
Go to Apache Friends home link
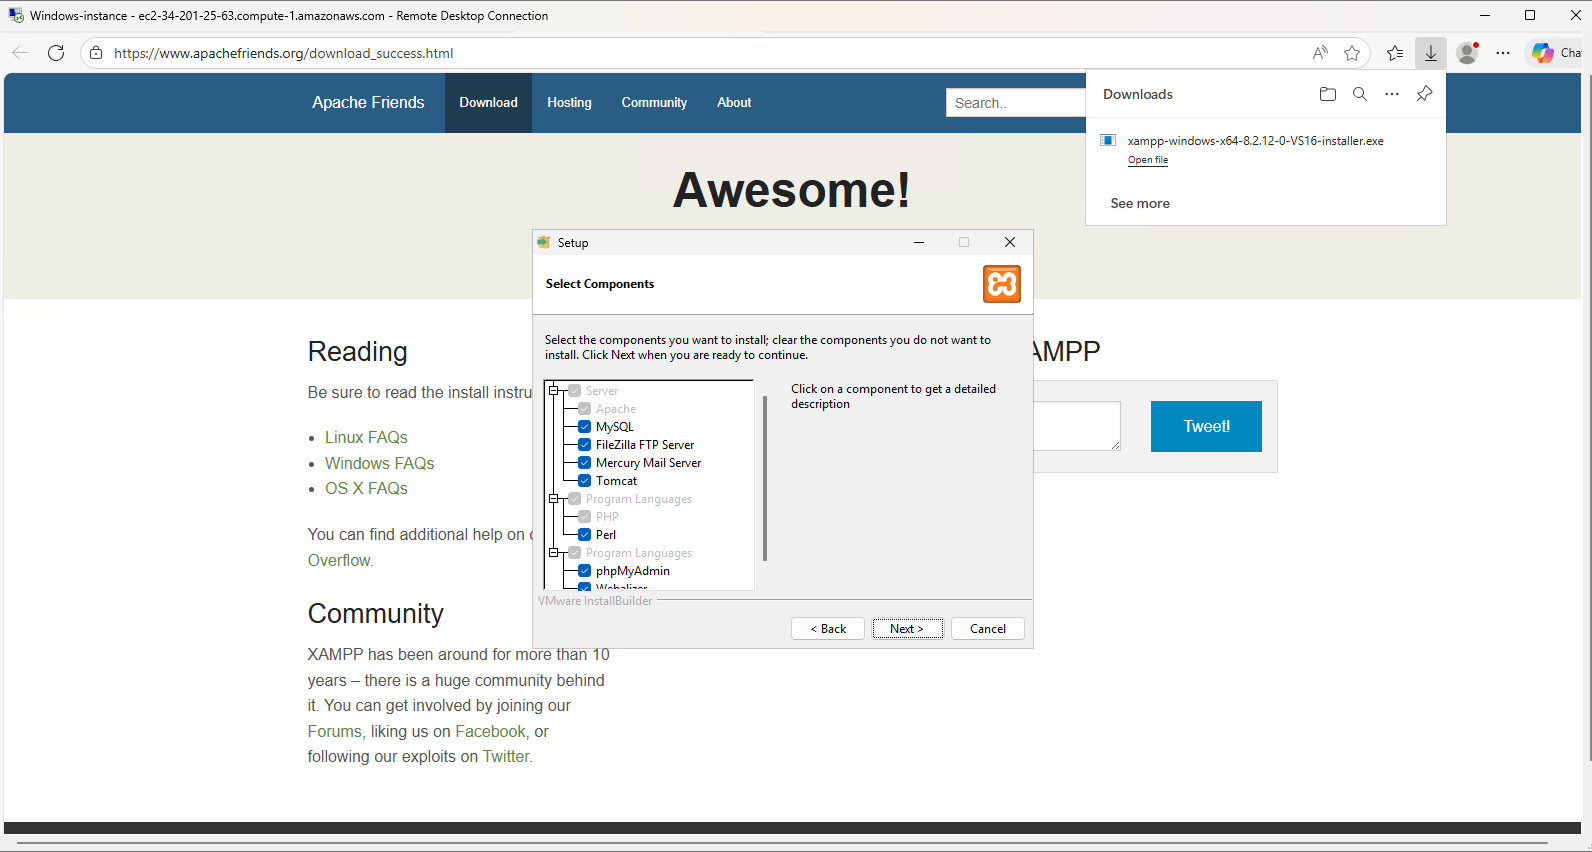368,102
